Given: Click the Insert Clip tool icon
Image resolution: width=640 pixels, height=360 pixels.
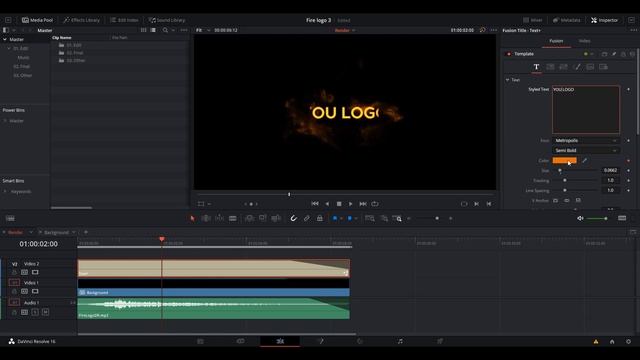Looking at the screenshot, I should [249, 218].
